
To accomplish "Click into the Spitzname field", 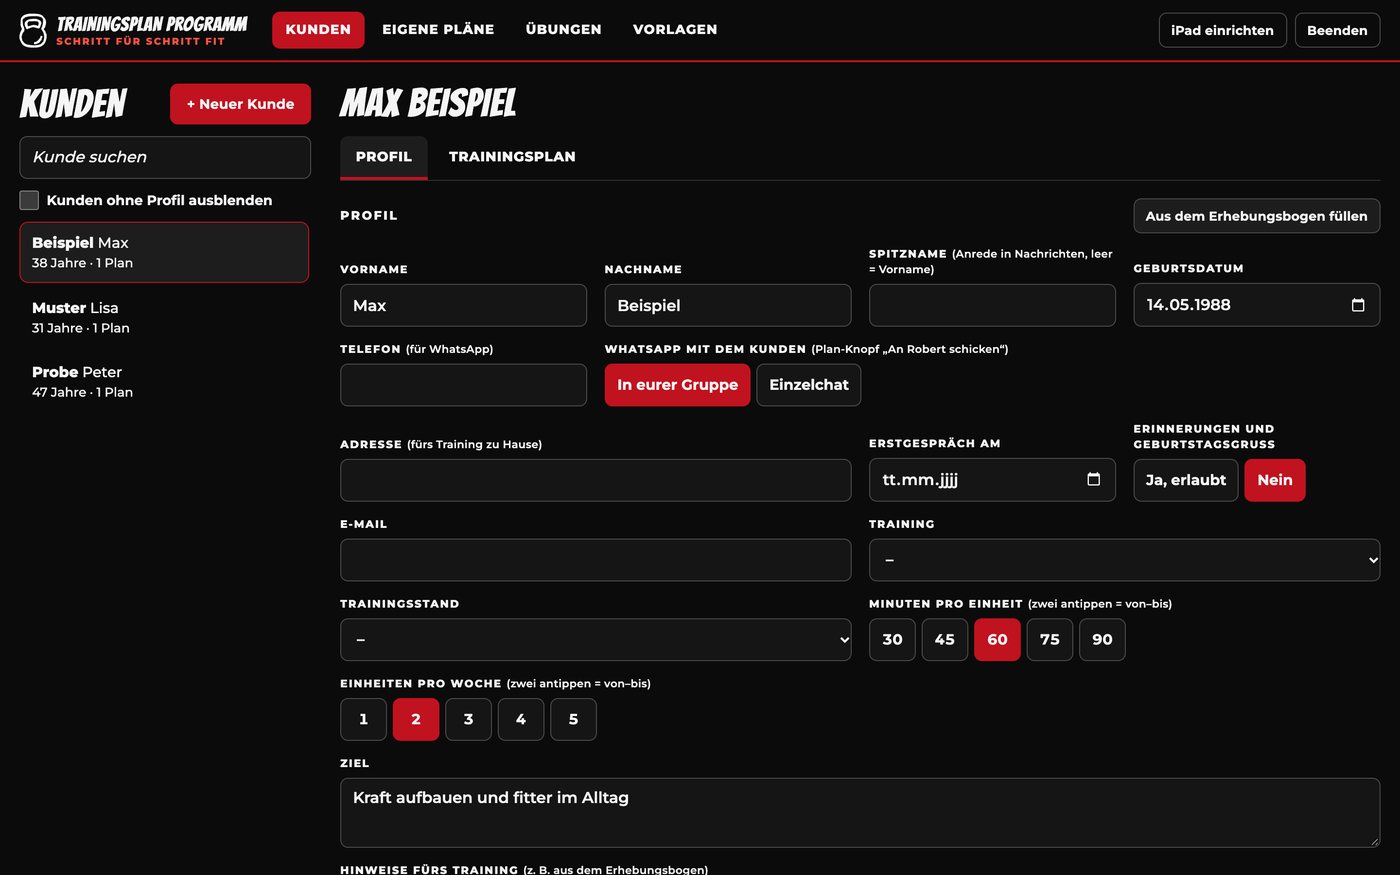I will click(x=992, y=305).
